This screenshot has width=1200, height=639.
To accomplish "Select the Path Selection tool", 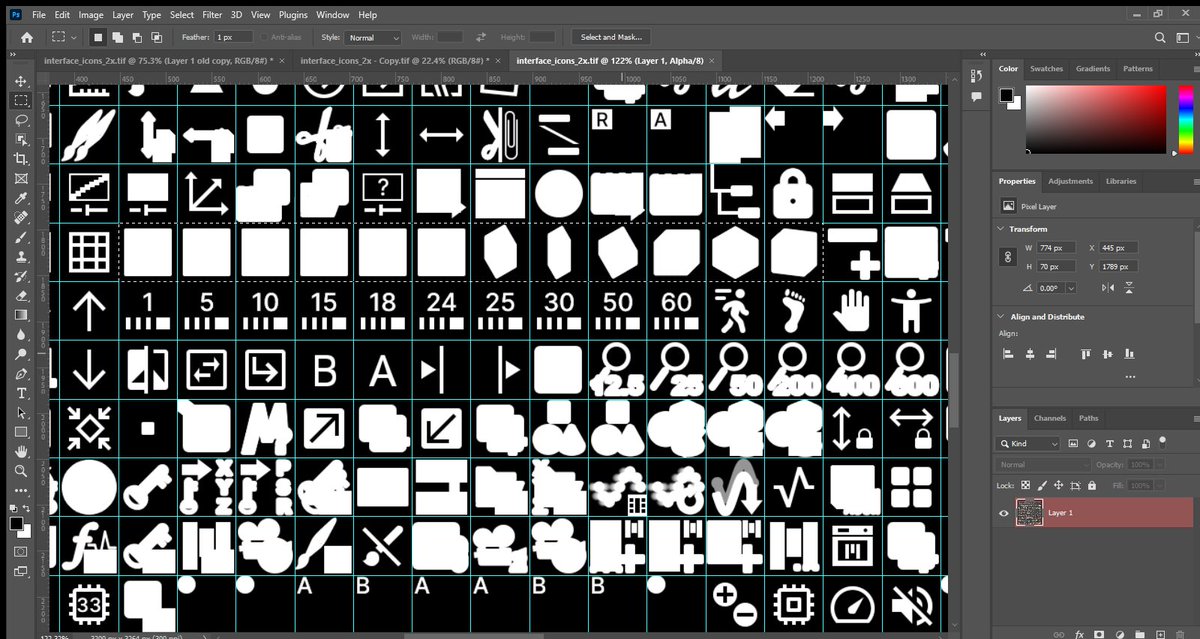I will pyautogui.click(x=21, y=412).
